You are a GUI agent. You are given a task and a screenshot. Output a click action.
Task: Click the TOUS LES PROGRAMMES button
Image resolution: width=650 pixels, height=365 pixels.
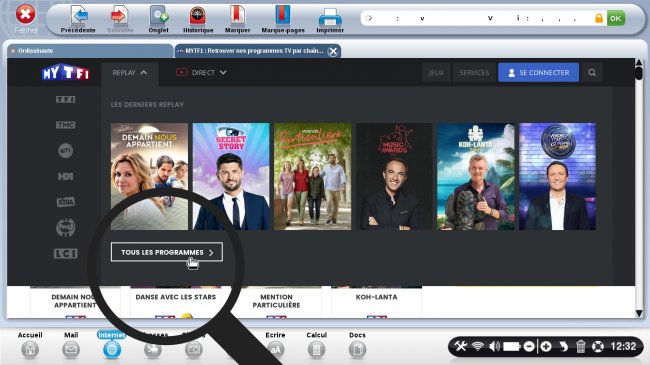click(x=167, y=252)
